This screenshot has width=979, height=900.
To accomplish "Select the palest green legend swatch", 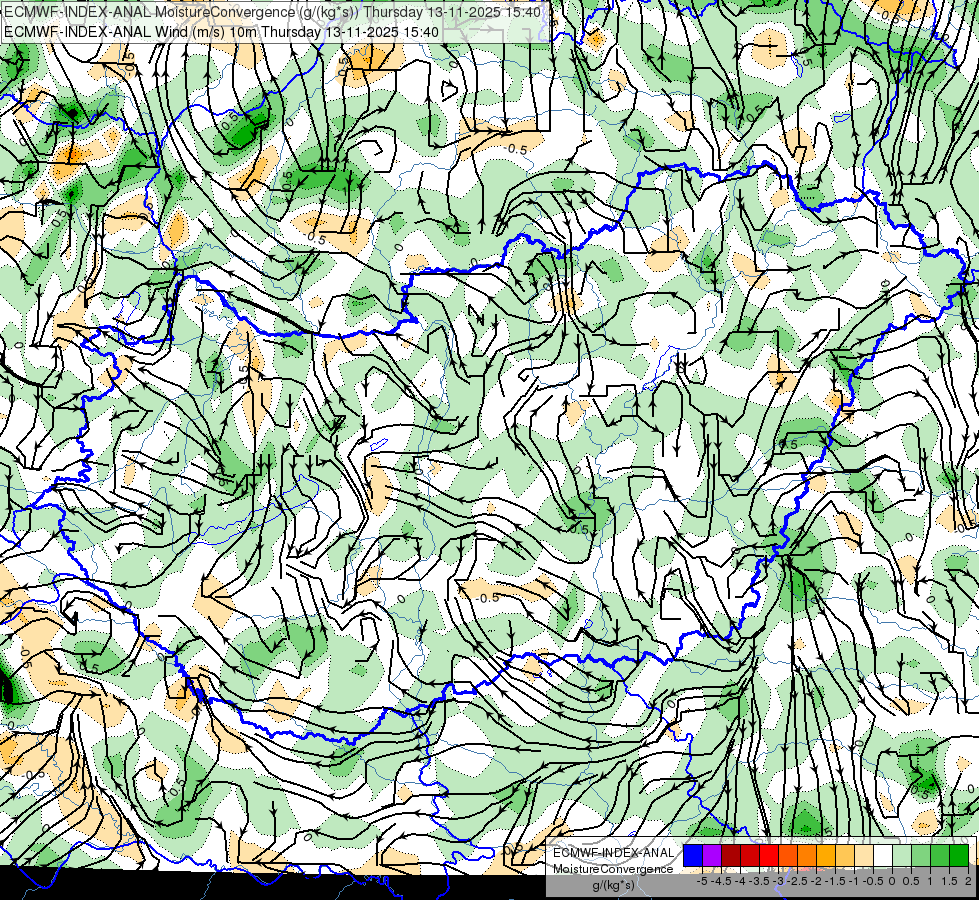I will (x=902, y=855).
